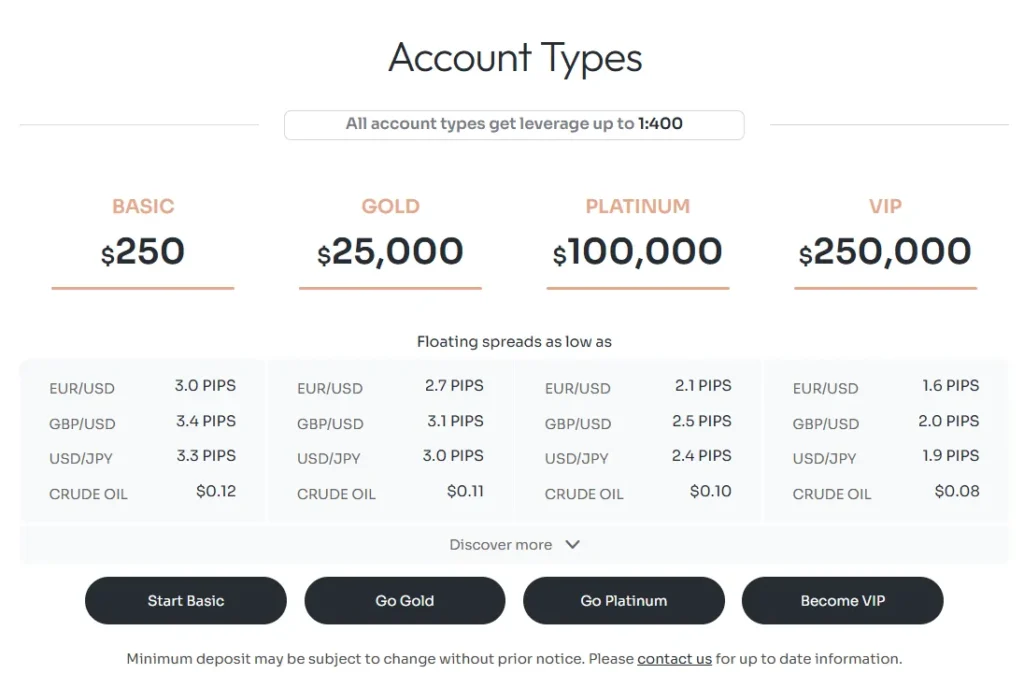1024x688 pixels.
Task: Click the $250,000 VIP deposit amount
Action: 885,252
